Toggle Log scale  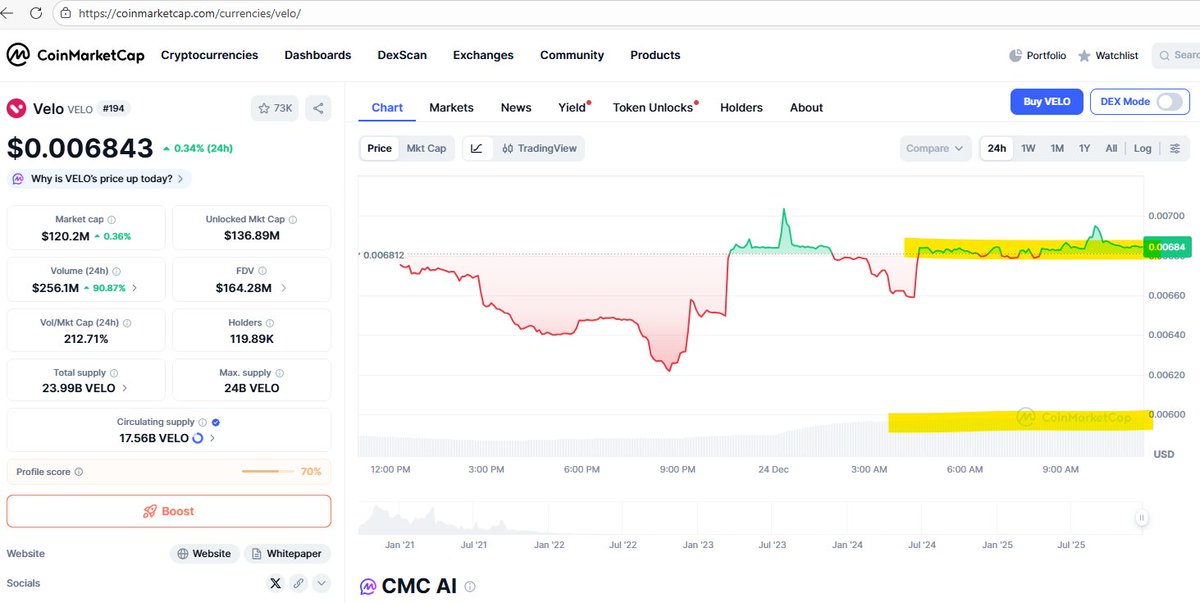[1142, 148]
